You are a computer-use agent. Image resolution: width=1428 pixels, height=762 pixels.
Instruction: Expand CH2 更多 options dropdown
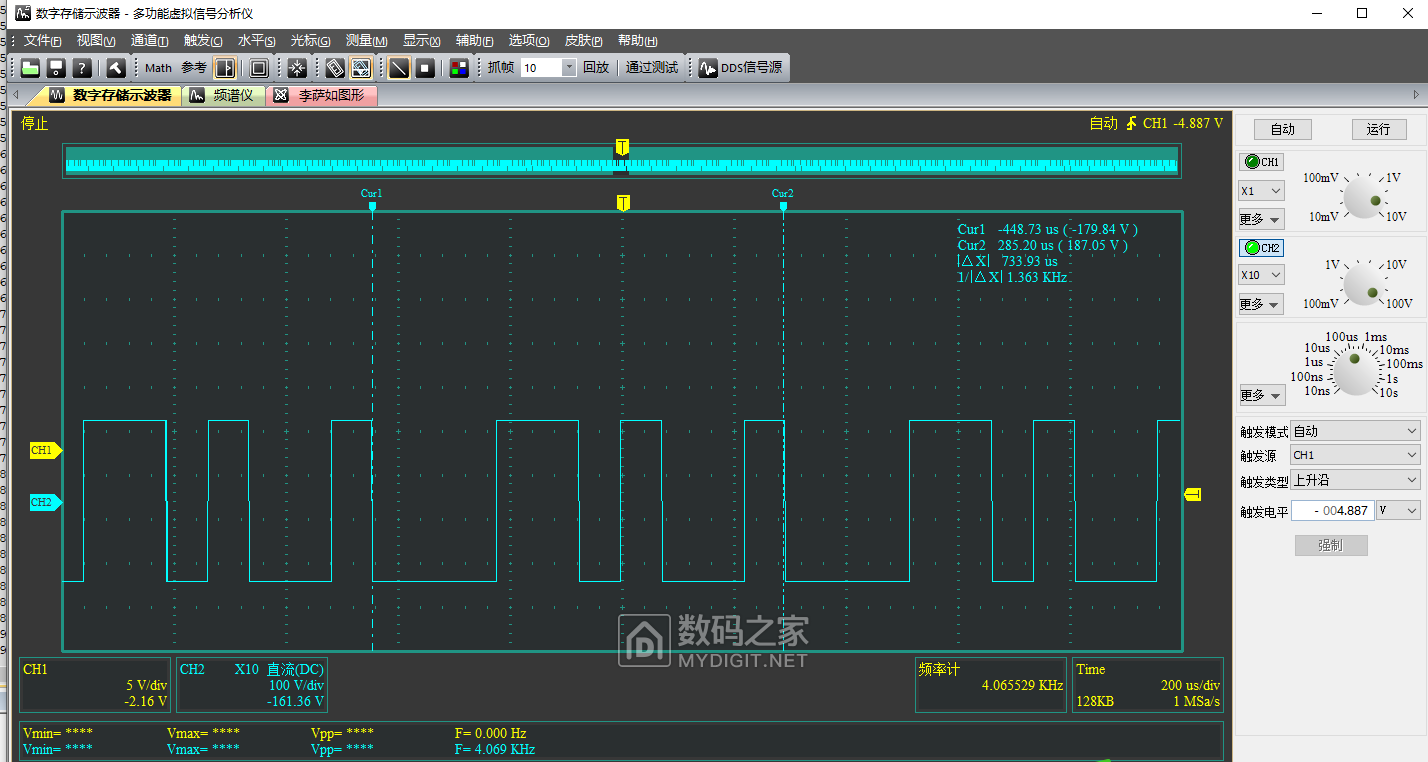[x=1261, y=304]
